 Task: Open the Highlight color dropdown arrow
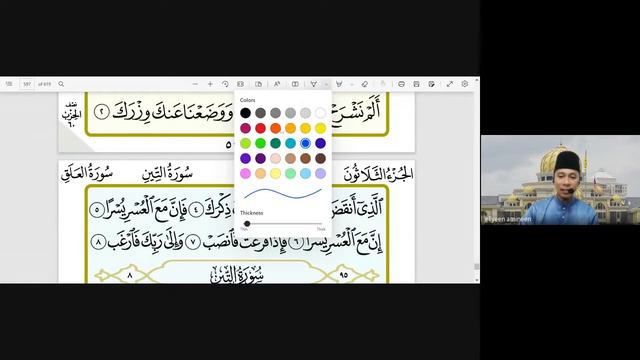351,84
